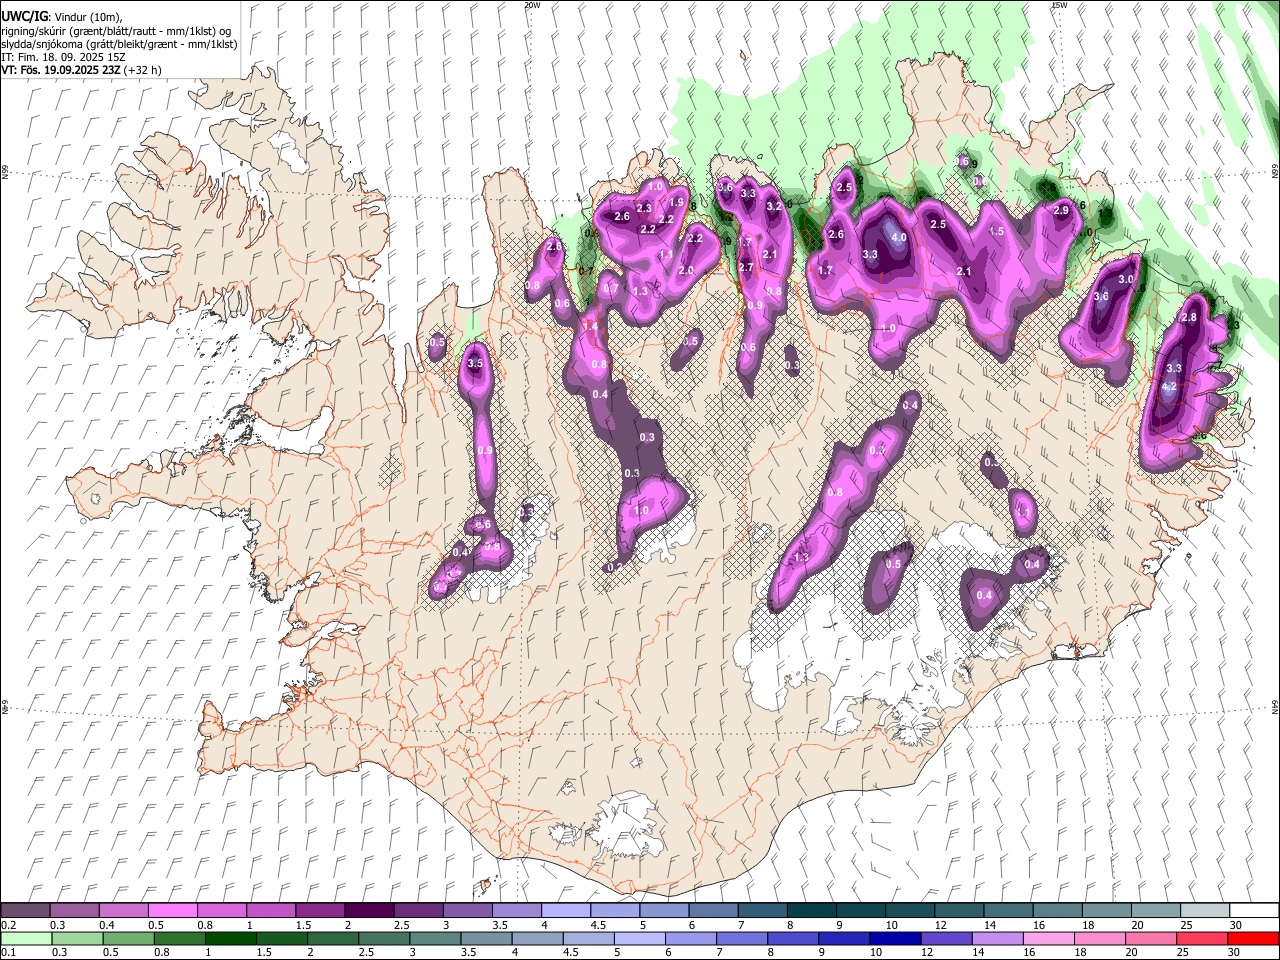Click the white swatch labeled 30 in the top legend row
This screenshot has height=960, width=1280.
coord(1254,911)
